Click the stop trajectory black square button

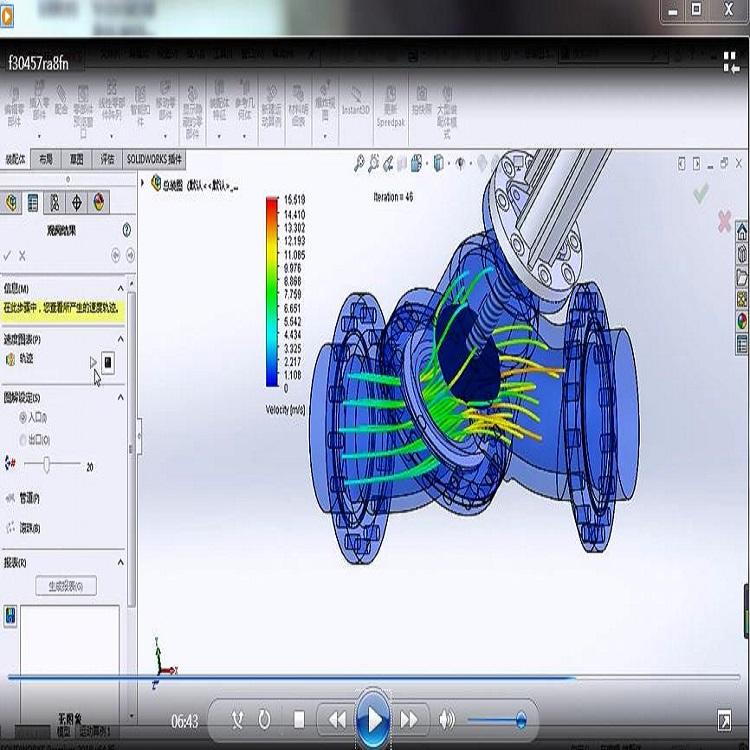[108, 363]
